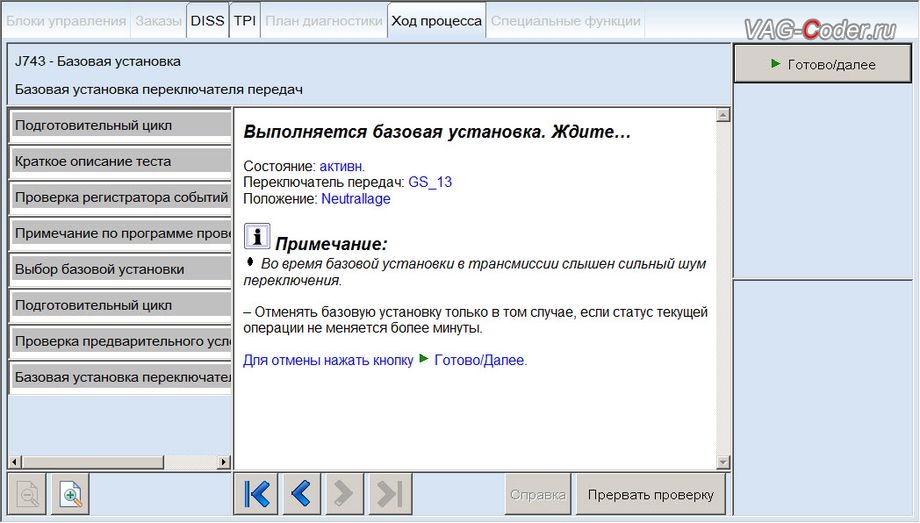The width and height of the screenshot is (920, 523).
Task: Open the План диагностики tab
Action: pyautogui.click(x=324, y=21)
